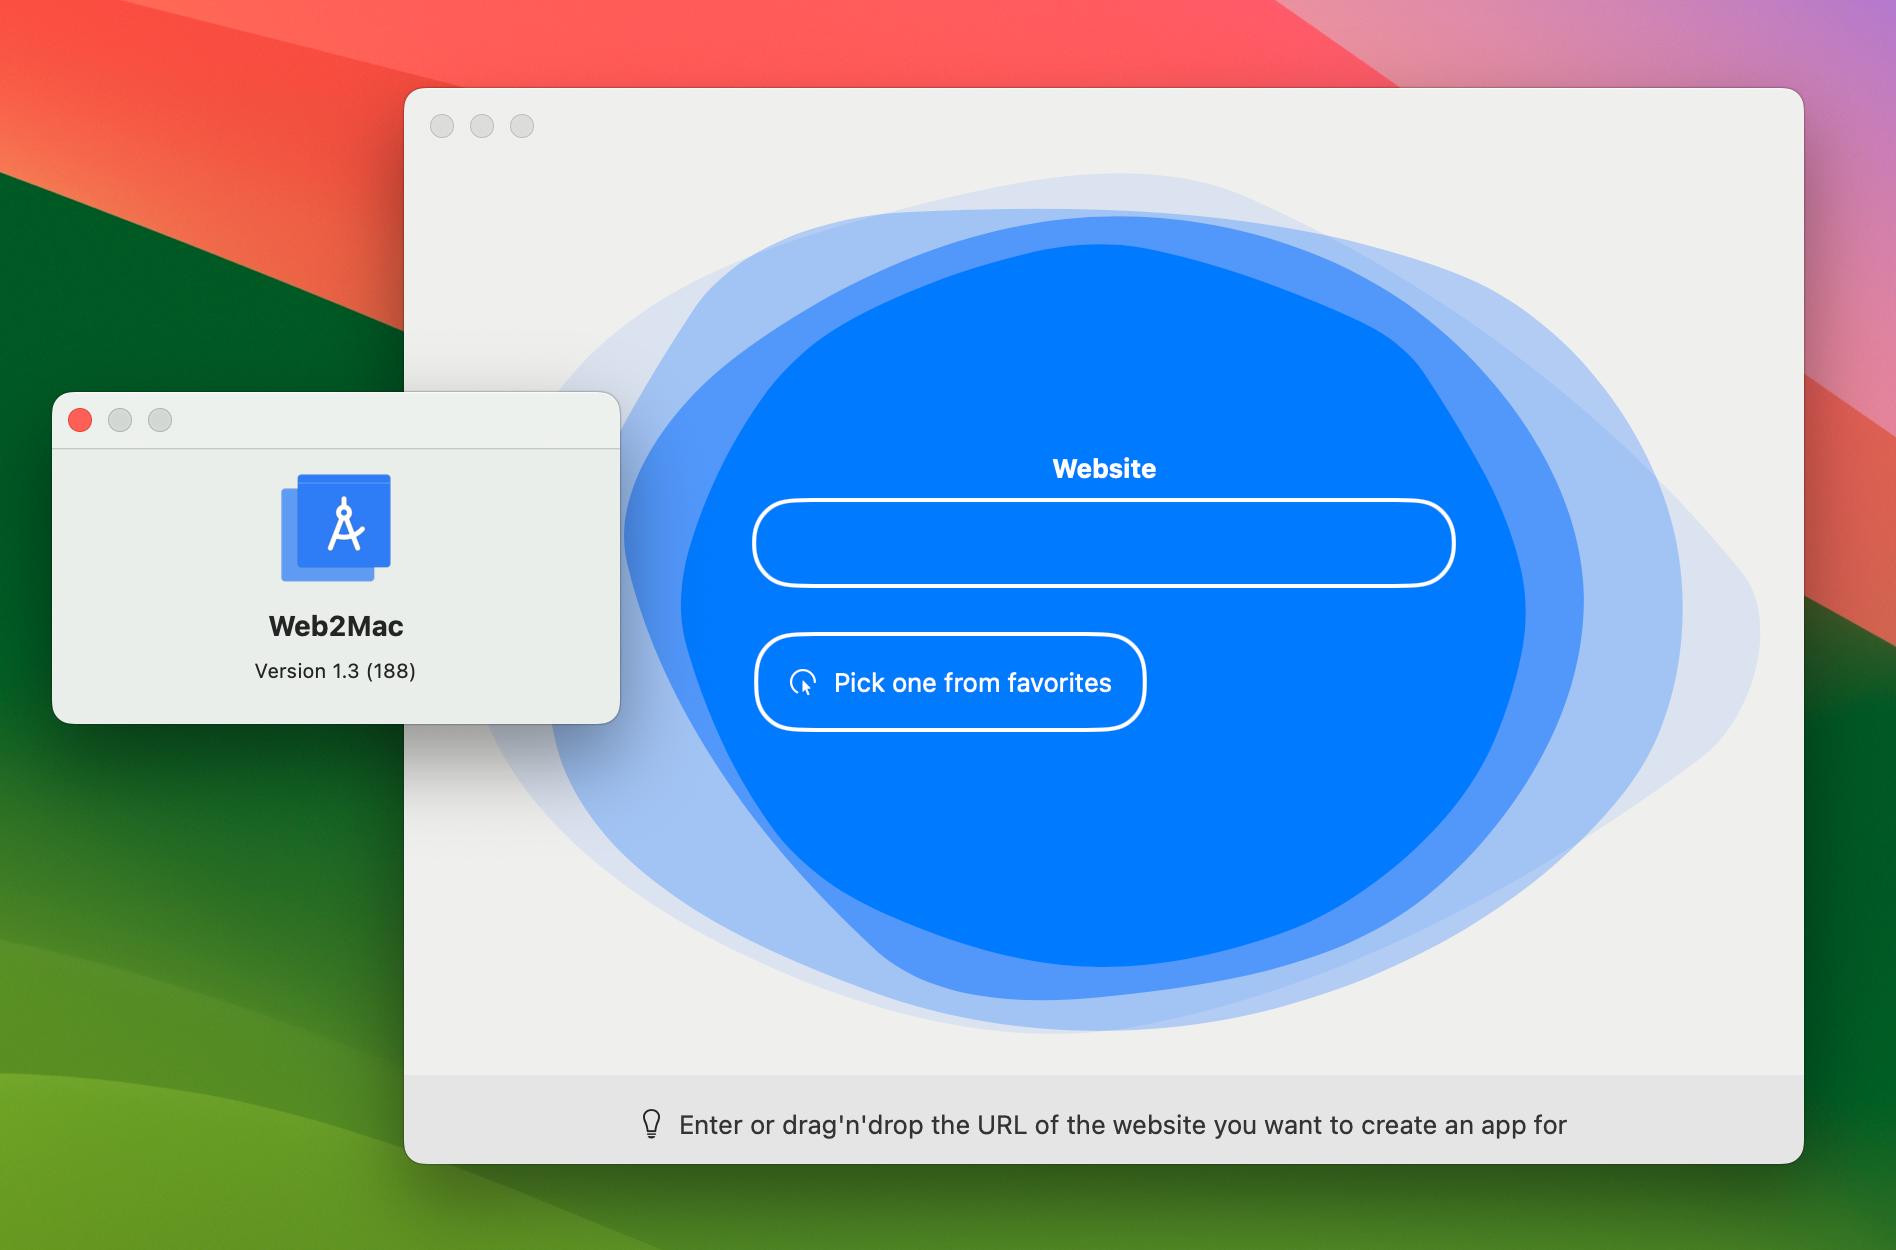Click the leftmost traffic light of the main window
Viewport: 1896px width, 1250px height.
(442, 126)
